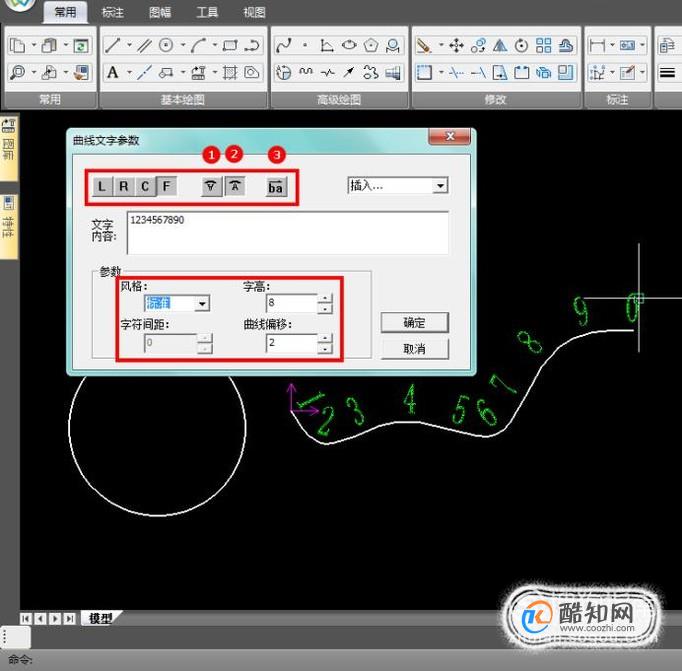682x671 pixels.
Task: Go to last sheet navigation button
Action: [x=69, y=618]
